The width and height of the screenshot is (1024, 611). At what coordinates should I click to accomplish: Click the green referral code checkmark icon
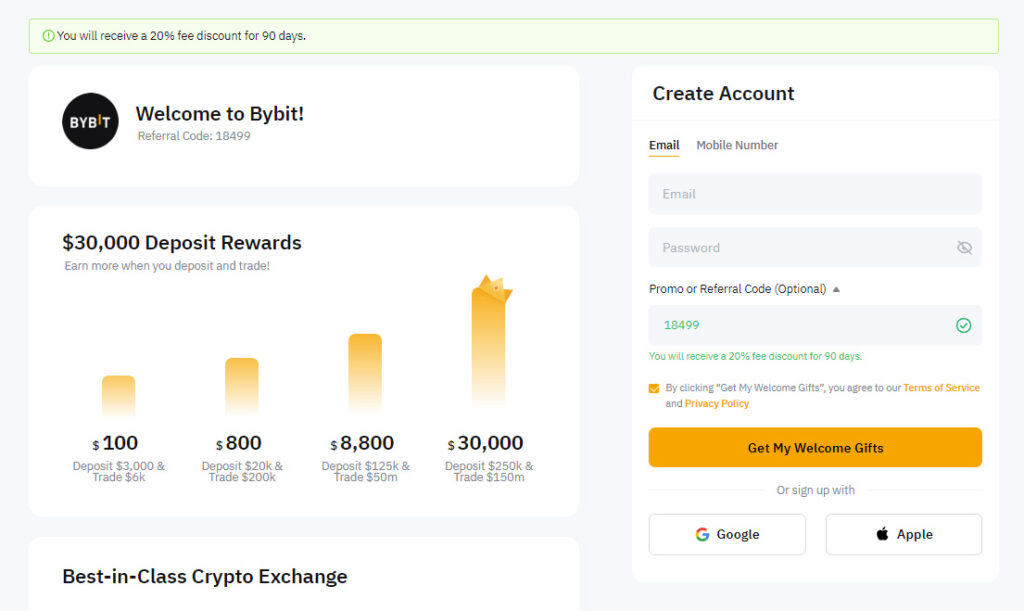point(963,325)
